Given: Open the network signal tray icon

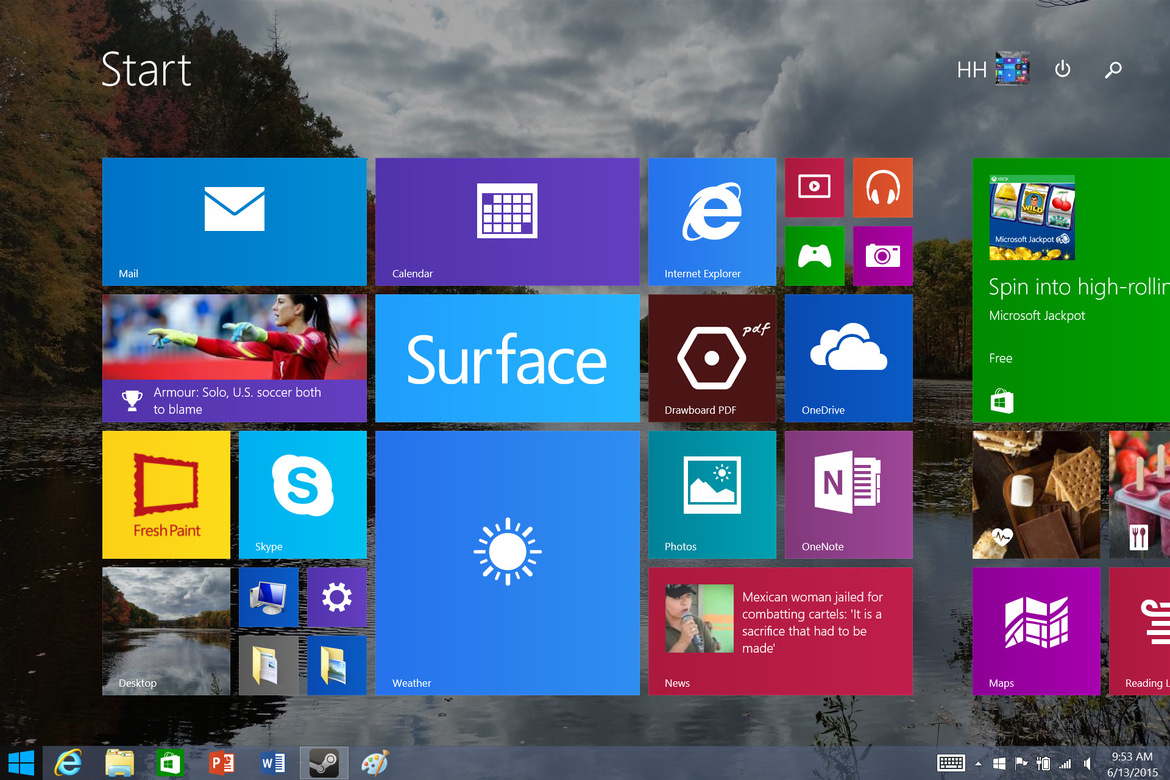Looking at the screenshot, I should 1065,764.
